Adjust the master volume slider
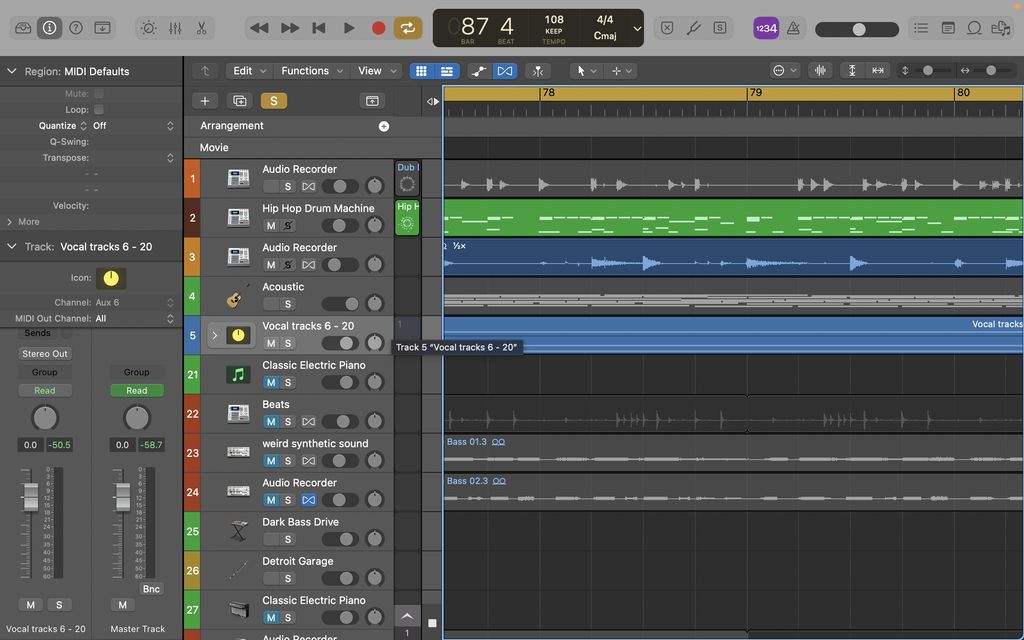Screen dimensions: 1024x640 pyautogui.click(x=857, y=29)
